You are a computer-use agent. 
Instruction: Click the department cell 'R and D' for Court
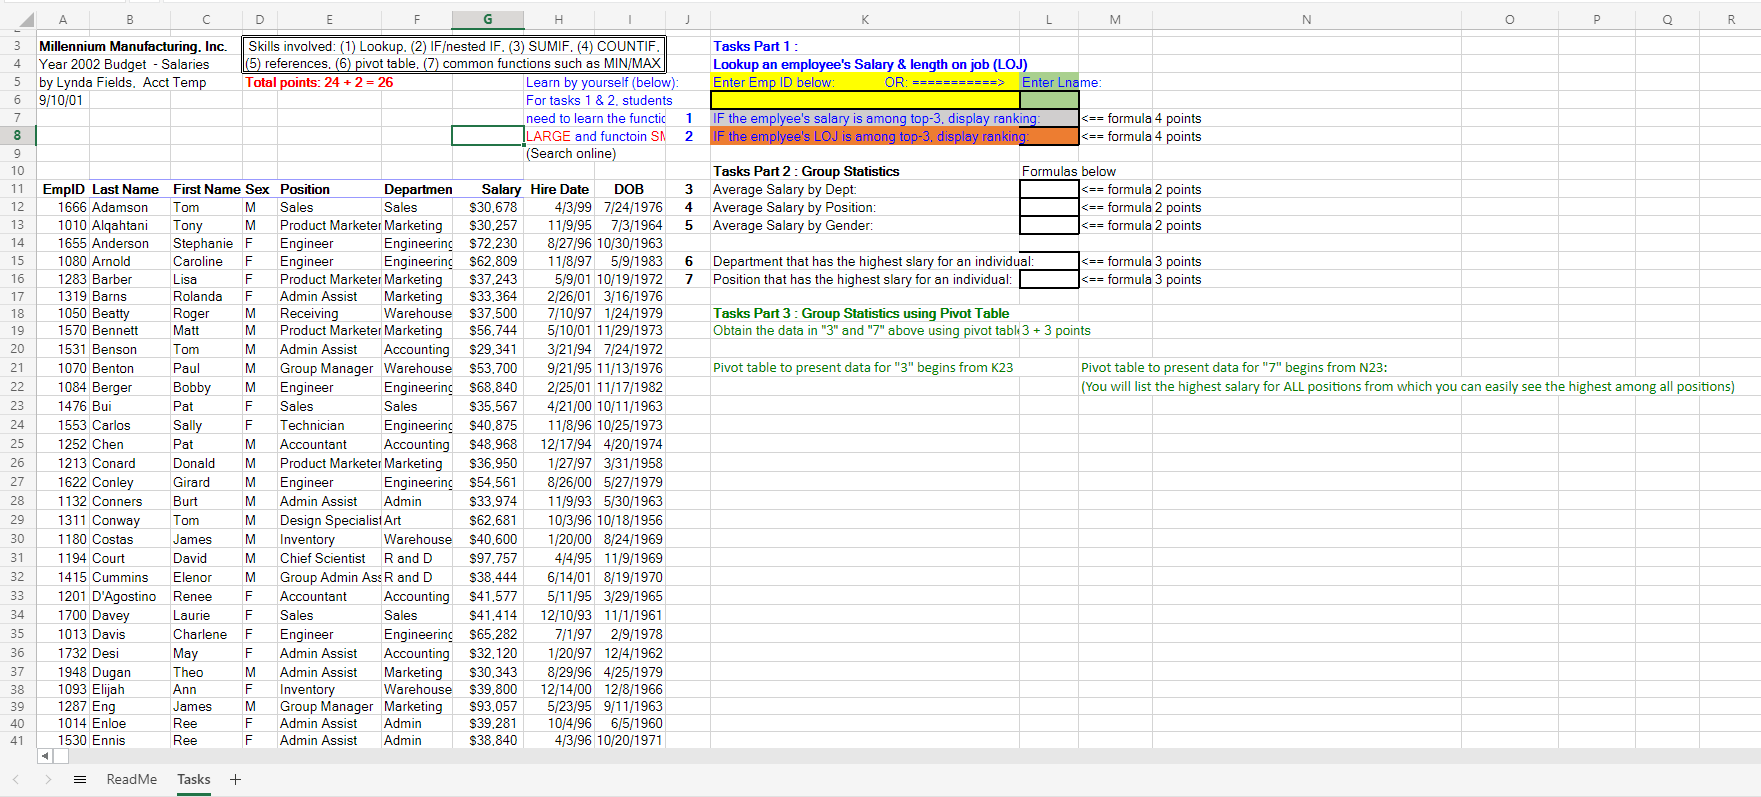pyautogui.click(x=417, y=558)
